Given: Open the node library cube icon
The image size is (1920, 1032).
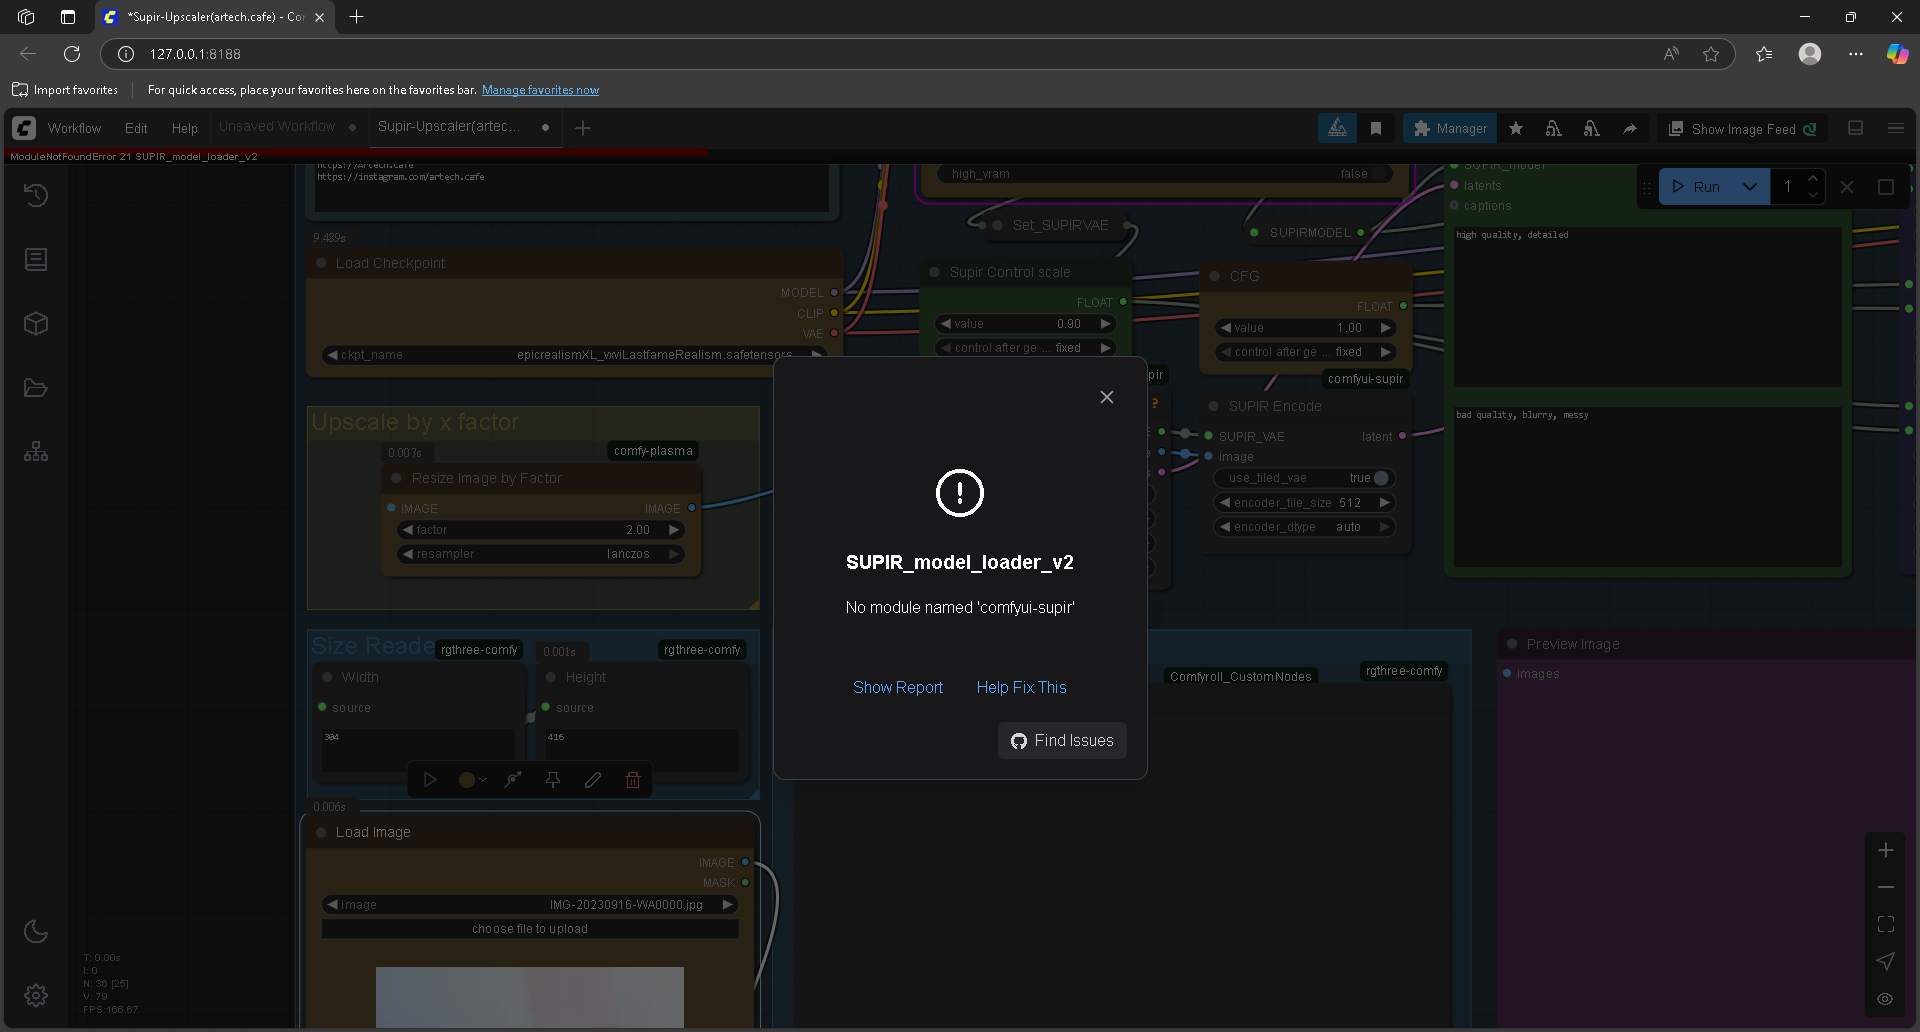Looking at the screenshot, I should coord(36,324).
